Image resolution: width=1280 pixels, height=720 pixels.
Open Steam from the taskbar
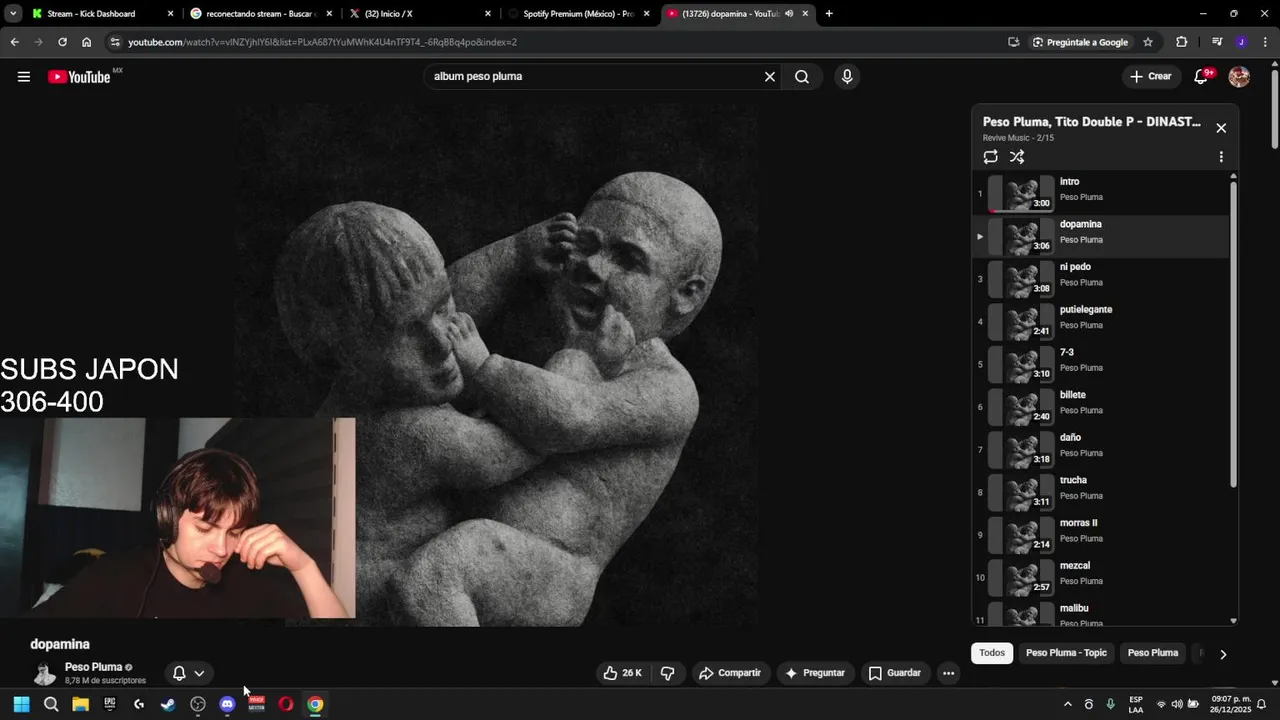[168, 704]
